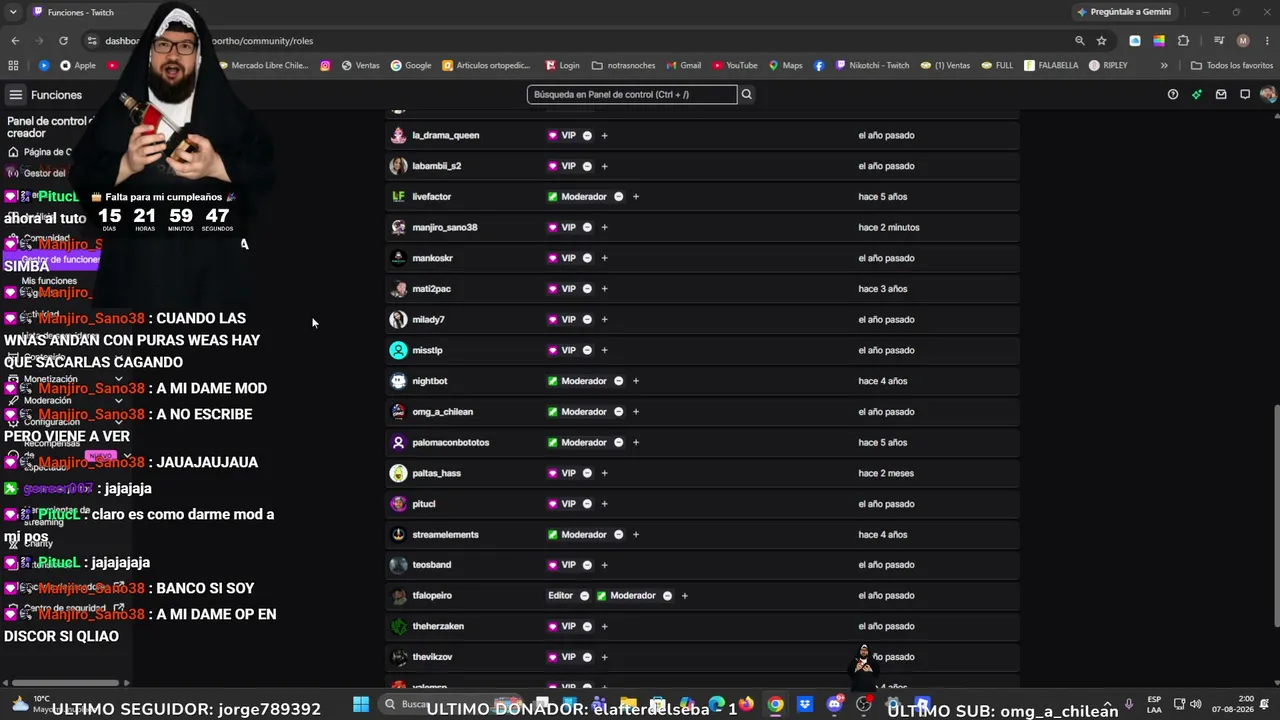Click the green sparkle icon in dashboard header
Screen dimensions: 1280x720
click(x=1197, y=95)
